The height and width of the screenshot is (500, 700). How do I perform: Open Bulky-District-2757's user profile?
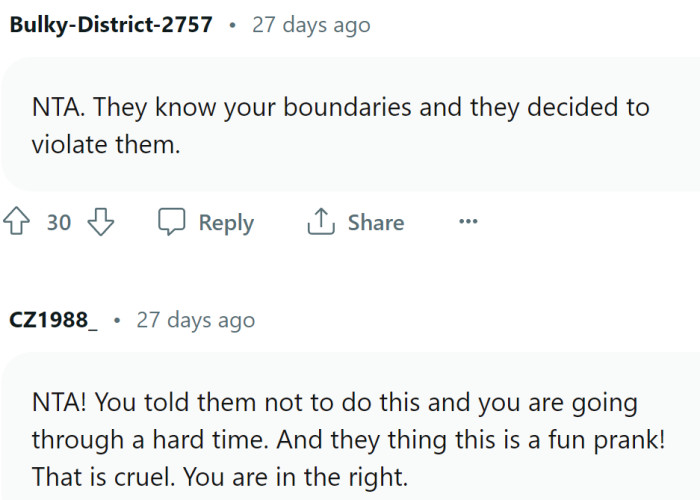(111, 25)
